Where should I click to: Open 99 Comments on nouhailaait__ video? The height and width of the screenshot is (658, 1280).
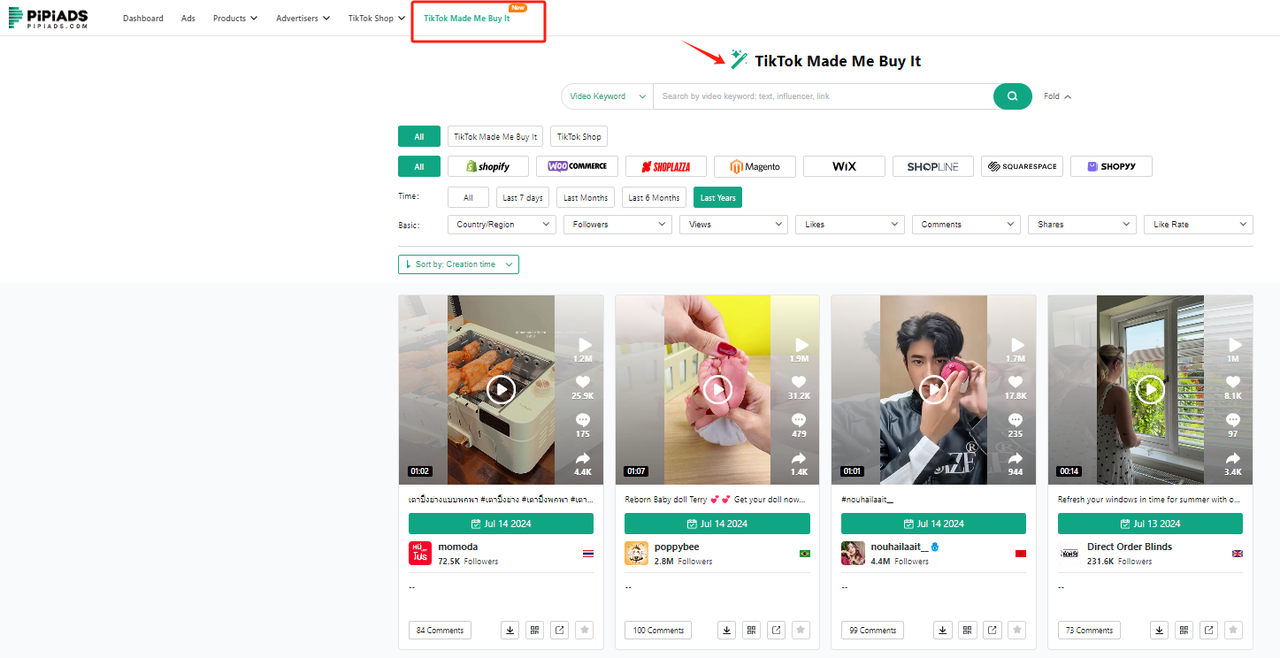tap(872, 630)
